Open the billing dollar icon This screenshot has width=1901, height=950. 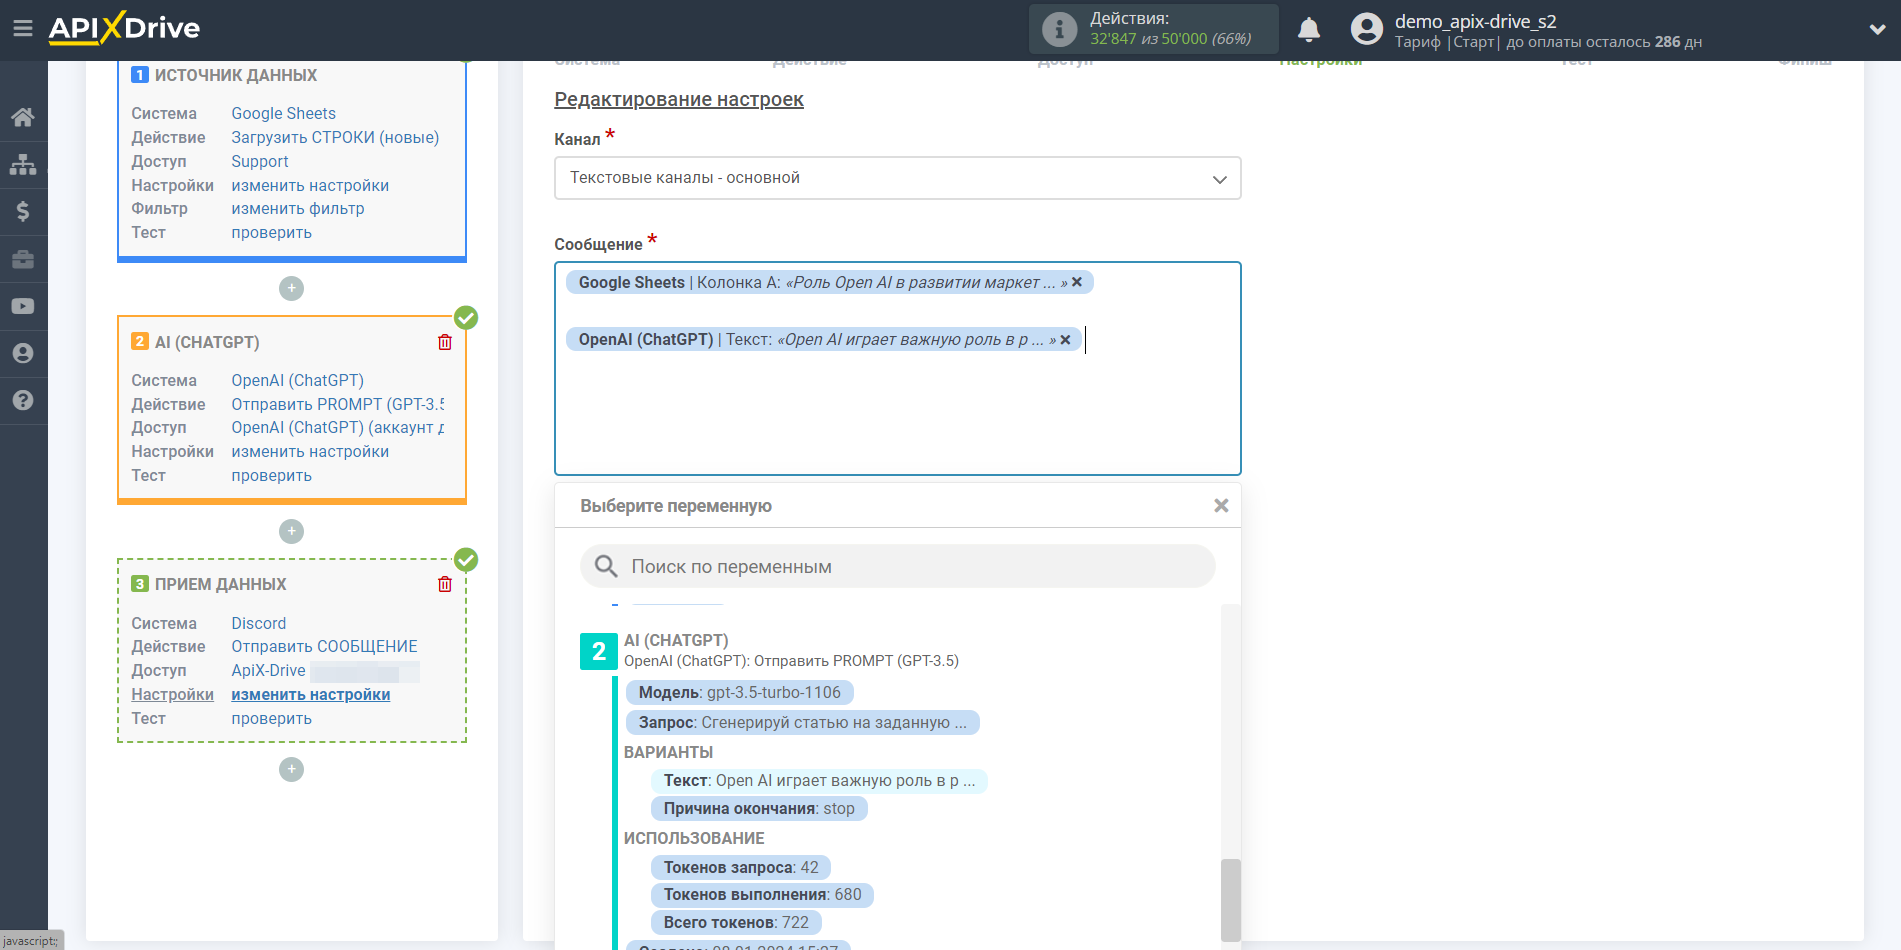23,211
